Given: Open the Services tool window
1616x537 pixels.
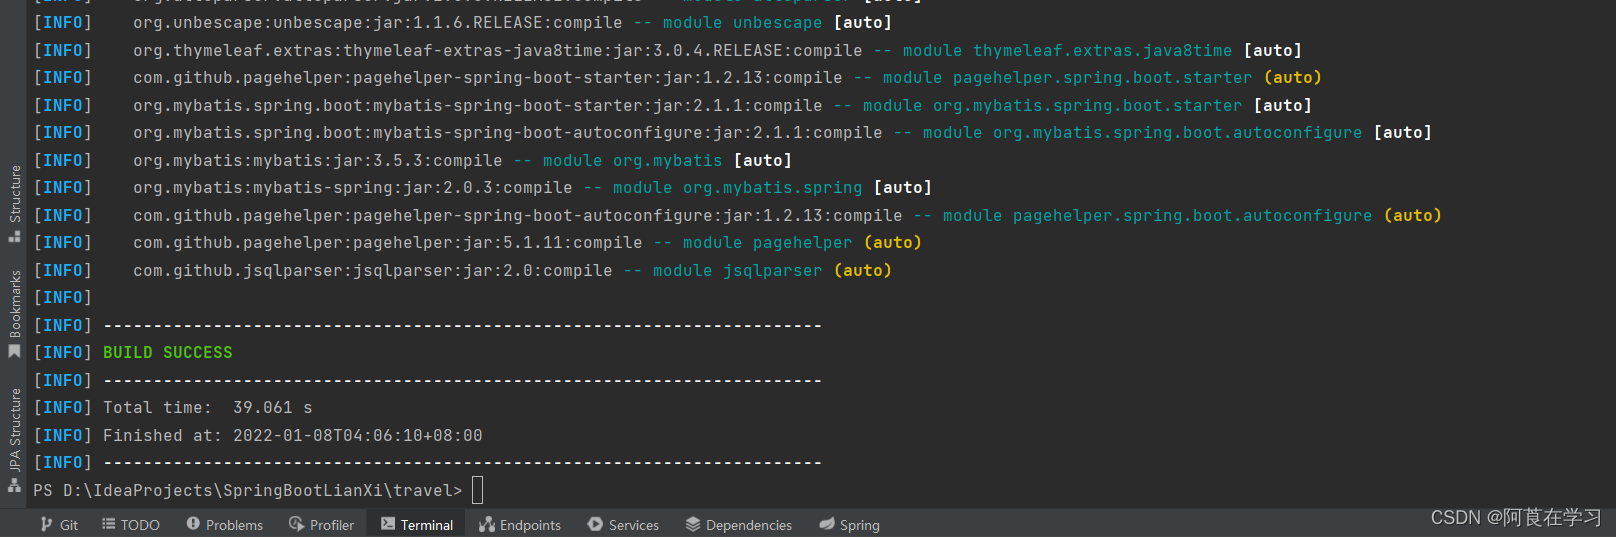Looking at the screenshot, I should tap(623, 524).
